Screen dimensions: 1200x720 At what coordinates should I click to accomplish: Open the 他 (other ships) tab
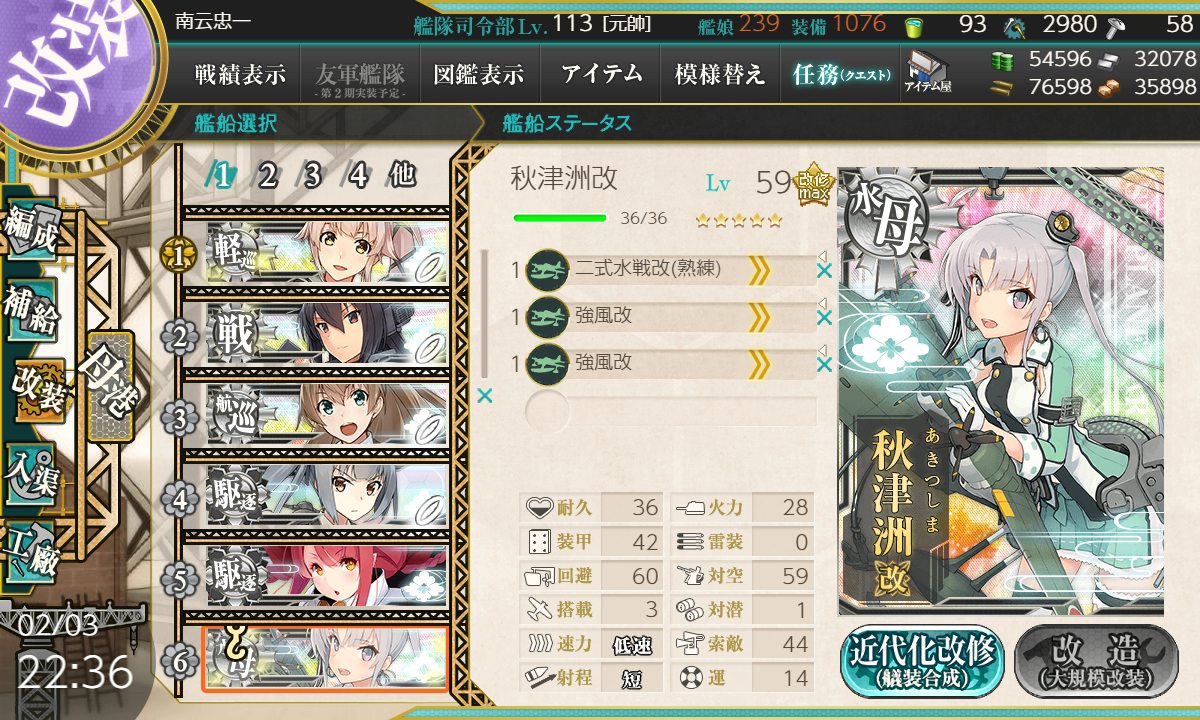pyautogui.click(x=402, y=175)
